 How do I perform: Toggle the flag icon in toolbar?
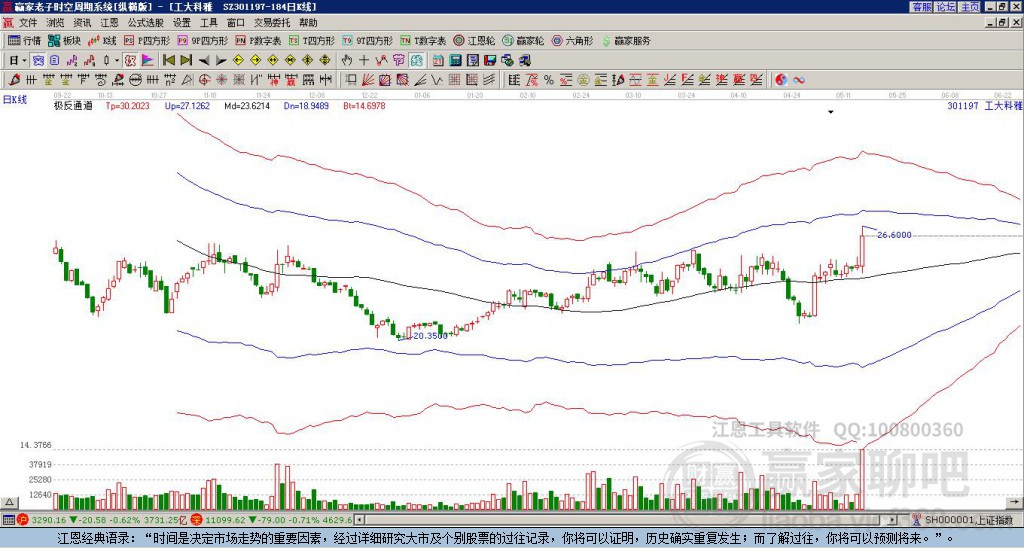(148, 61)
